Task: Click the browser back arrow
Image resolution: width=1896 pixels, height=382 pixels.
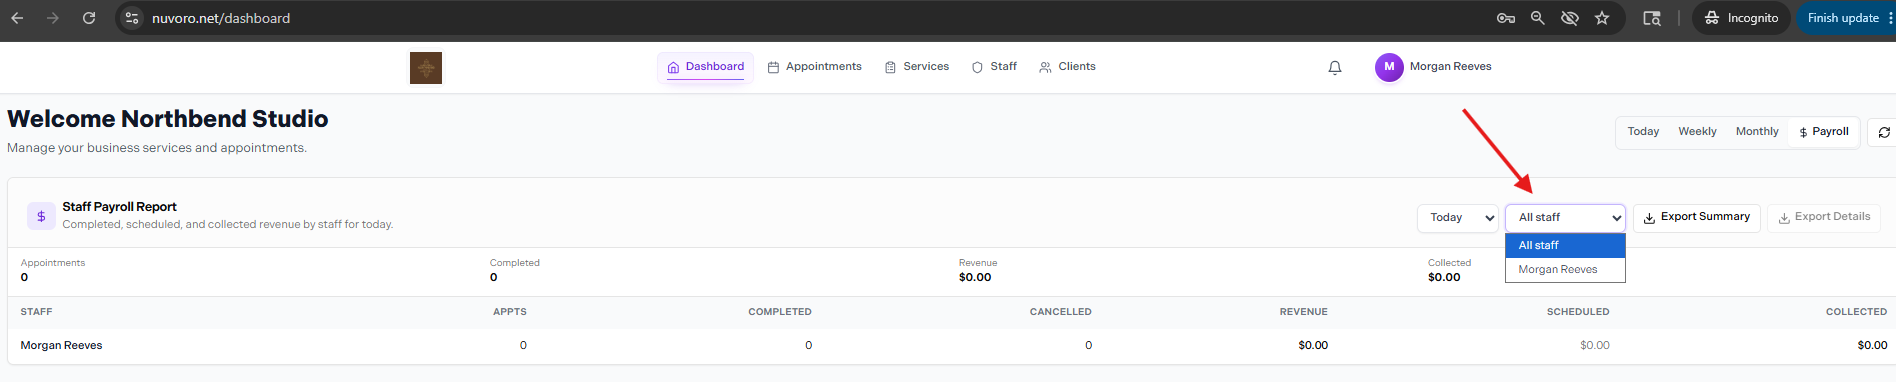Action: click(x=18, y=18)
